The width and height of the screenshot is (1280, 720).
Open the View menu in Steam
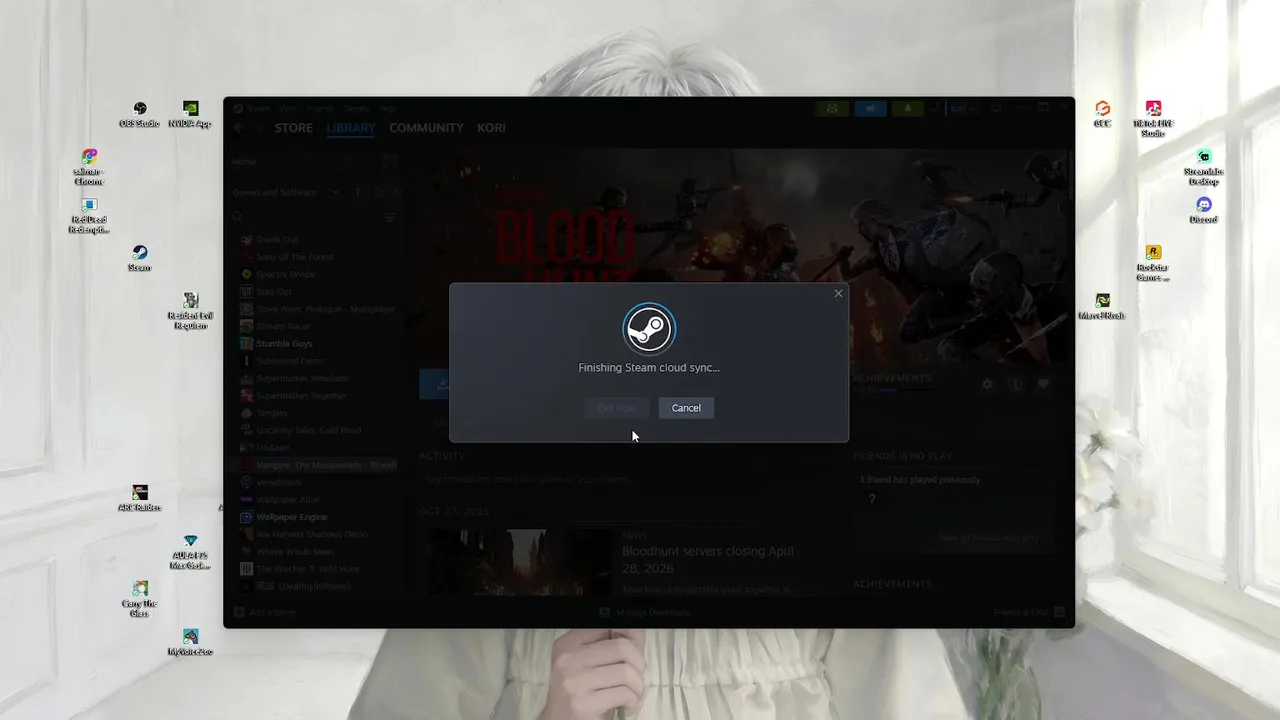288,108
